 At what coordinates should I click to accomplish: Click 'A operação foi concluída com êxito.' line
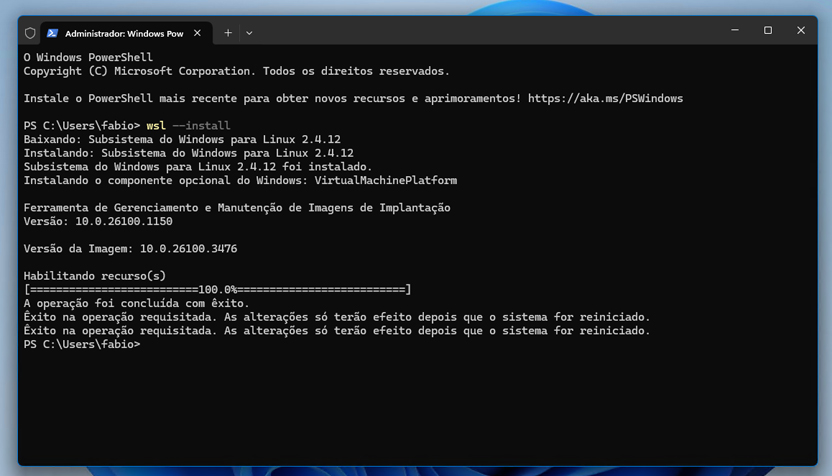click(x=137, y=304)
